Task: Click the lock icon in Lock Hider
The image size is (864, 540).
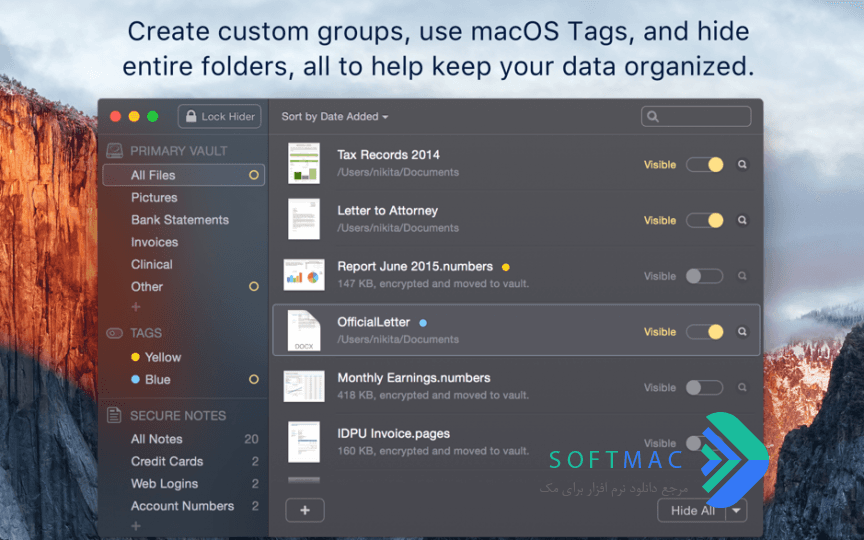Action: [191, 116]
